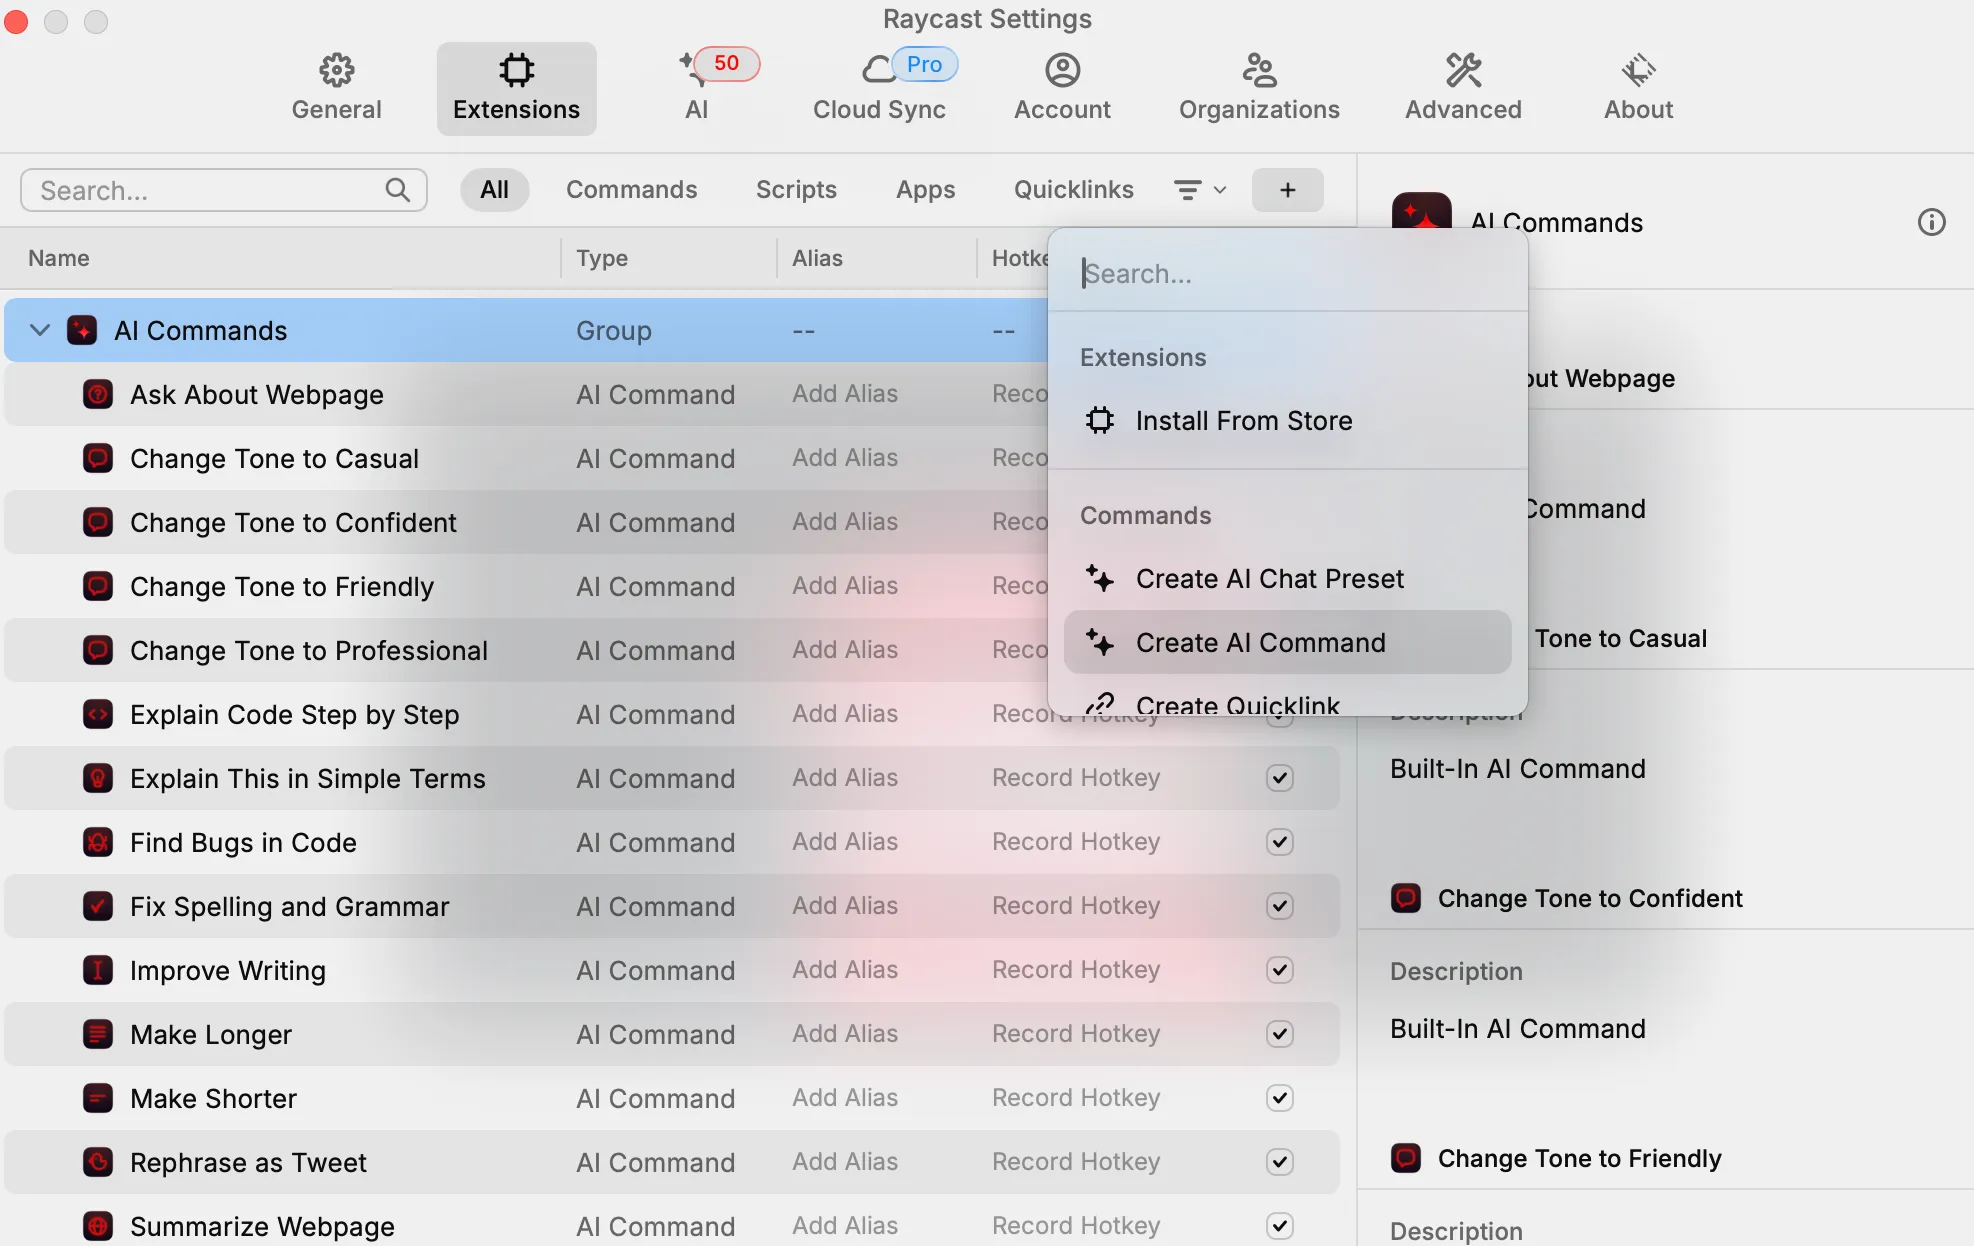Uncheck Fix Spelling and Grammar
The width and height of the screenshot is (1974, 1246).
tap(1280, 906)
